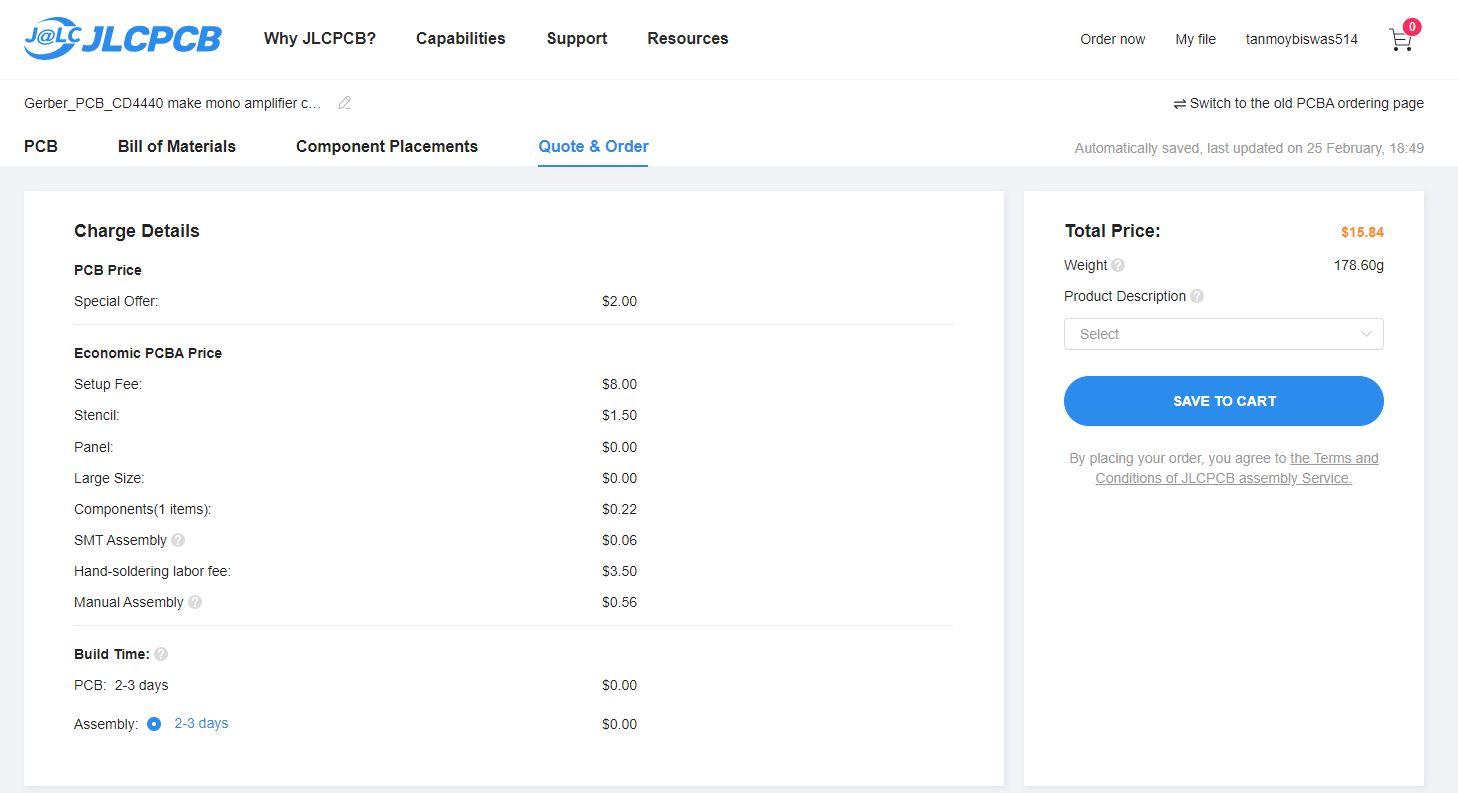Select the Quote & Order tab
Viewport: 1458px width, 793px height.
pos(593,146)
